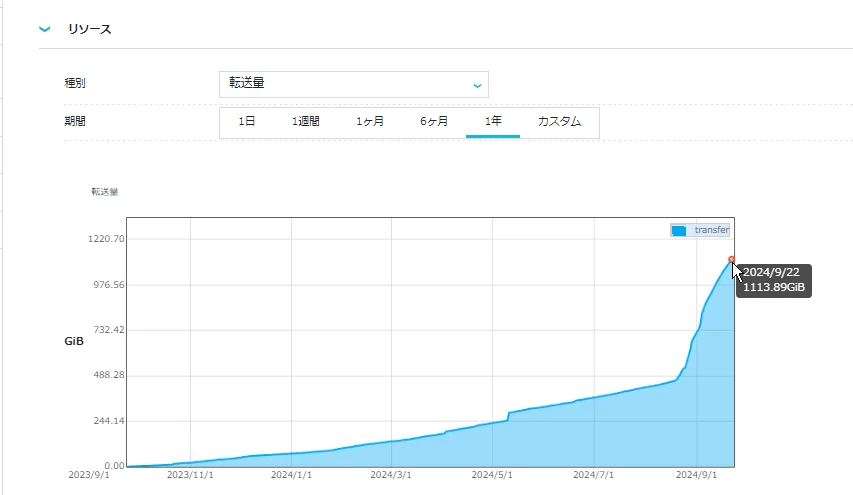Show the 6ヶ月 period range
The width and height of the screenshot is (853, 495).
(x=434, y=121)
